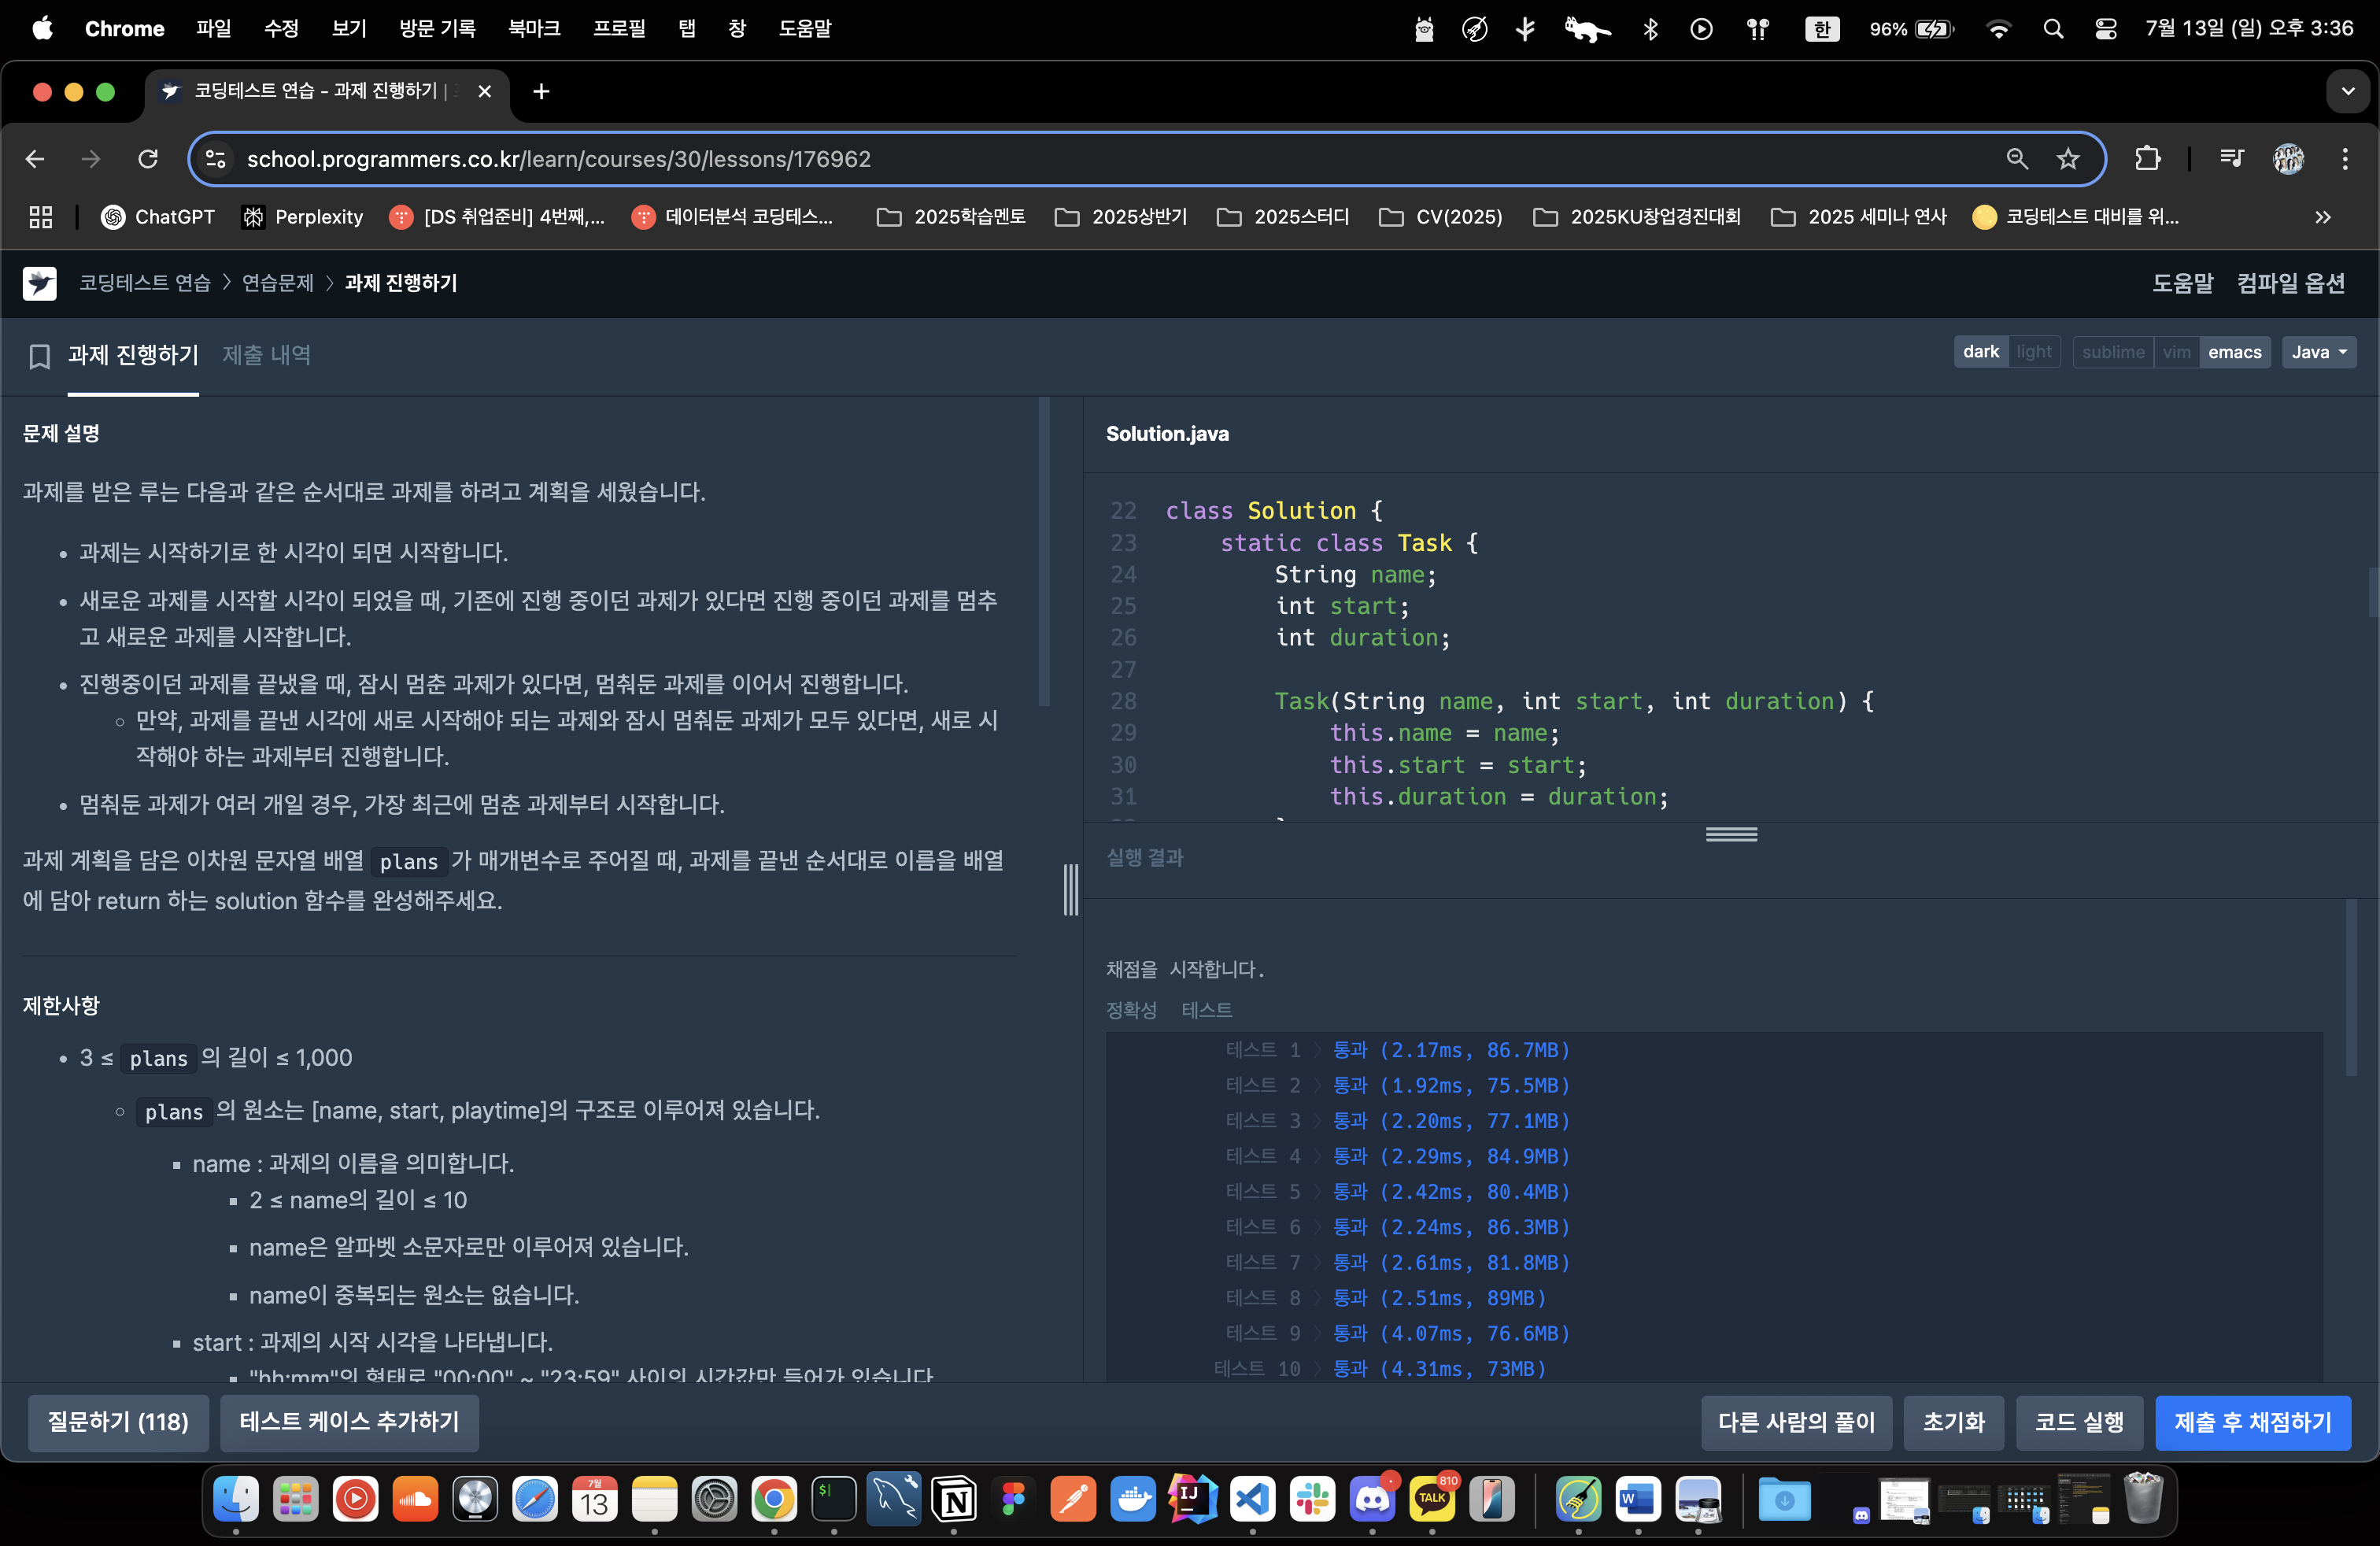Open the 파일 menu in menu bar
The image size is (2380, 1546).
(x=213, y=29)
